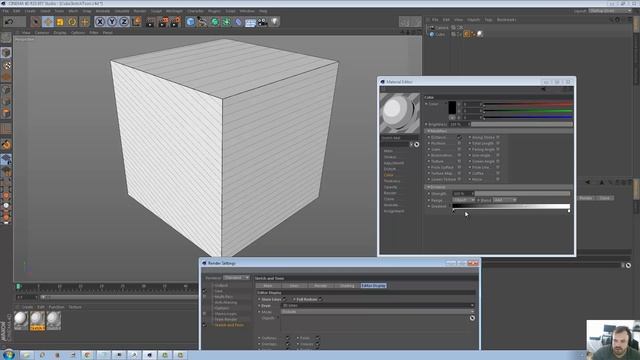The image size is (640, 360).
Task: Toggle the Y axis lock
Action: click(112, 21)
